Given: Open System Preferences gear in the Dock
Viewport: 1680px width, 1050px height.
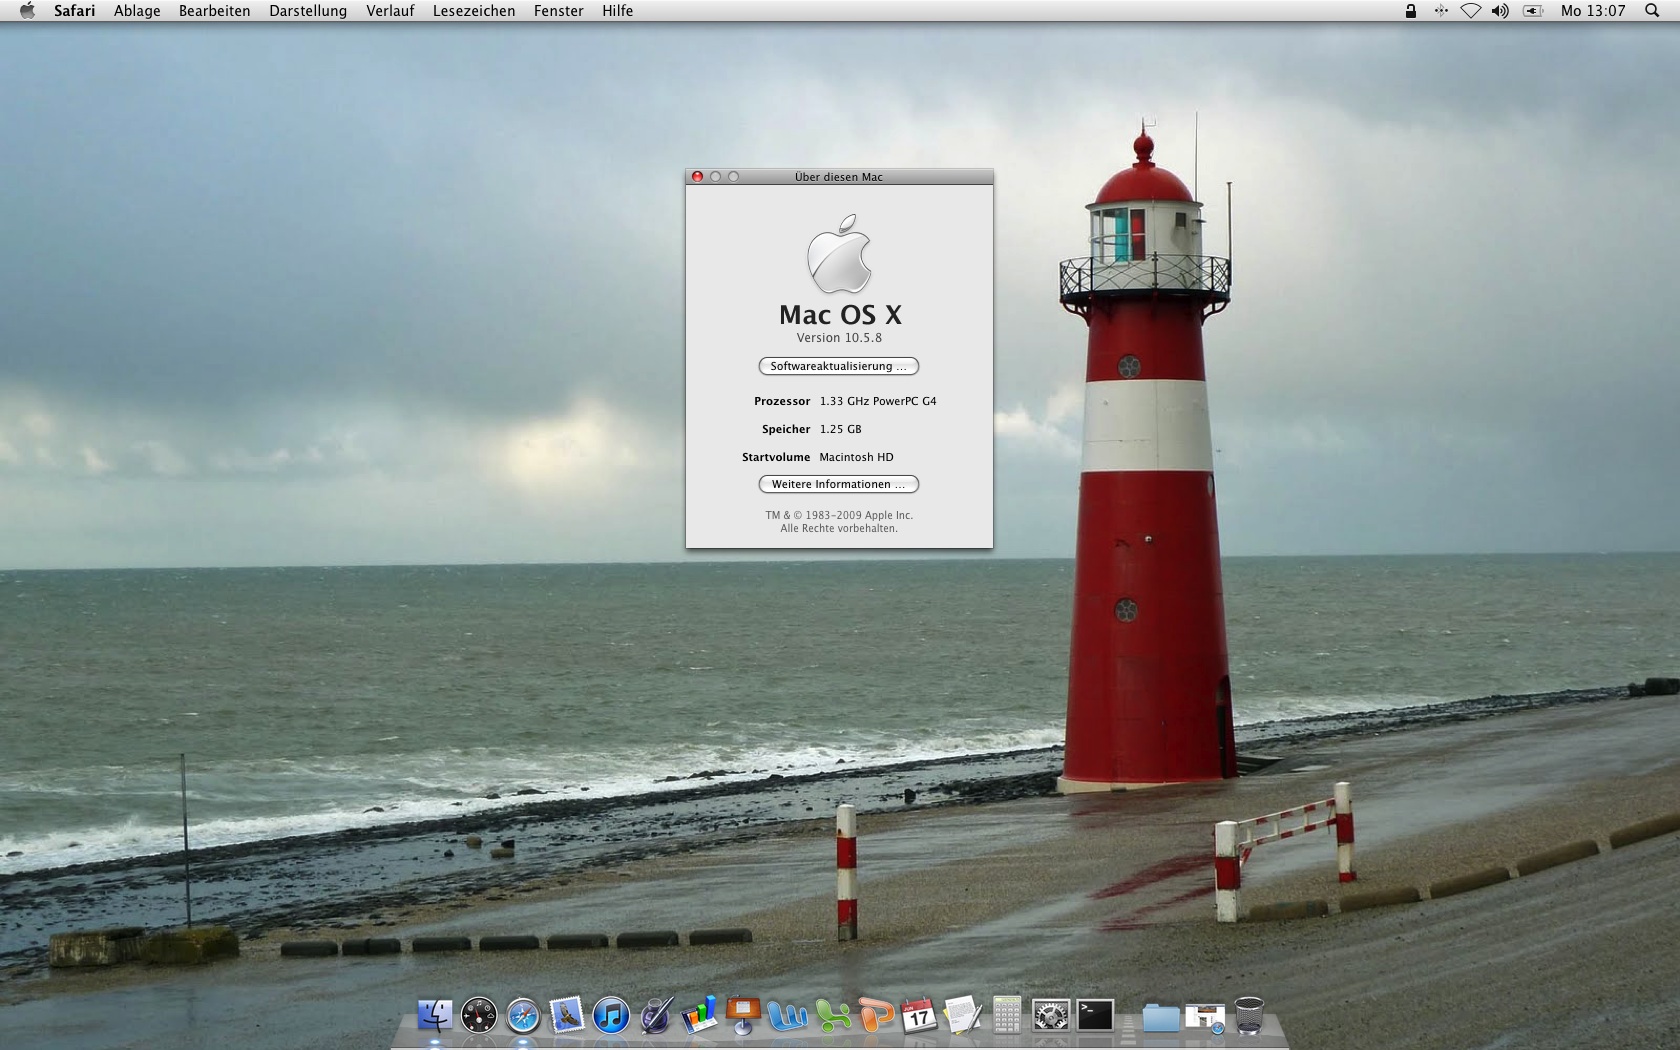Looking at the screenshot, I should (1051, 1016).
